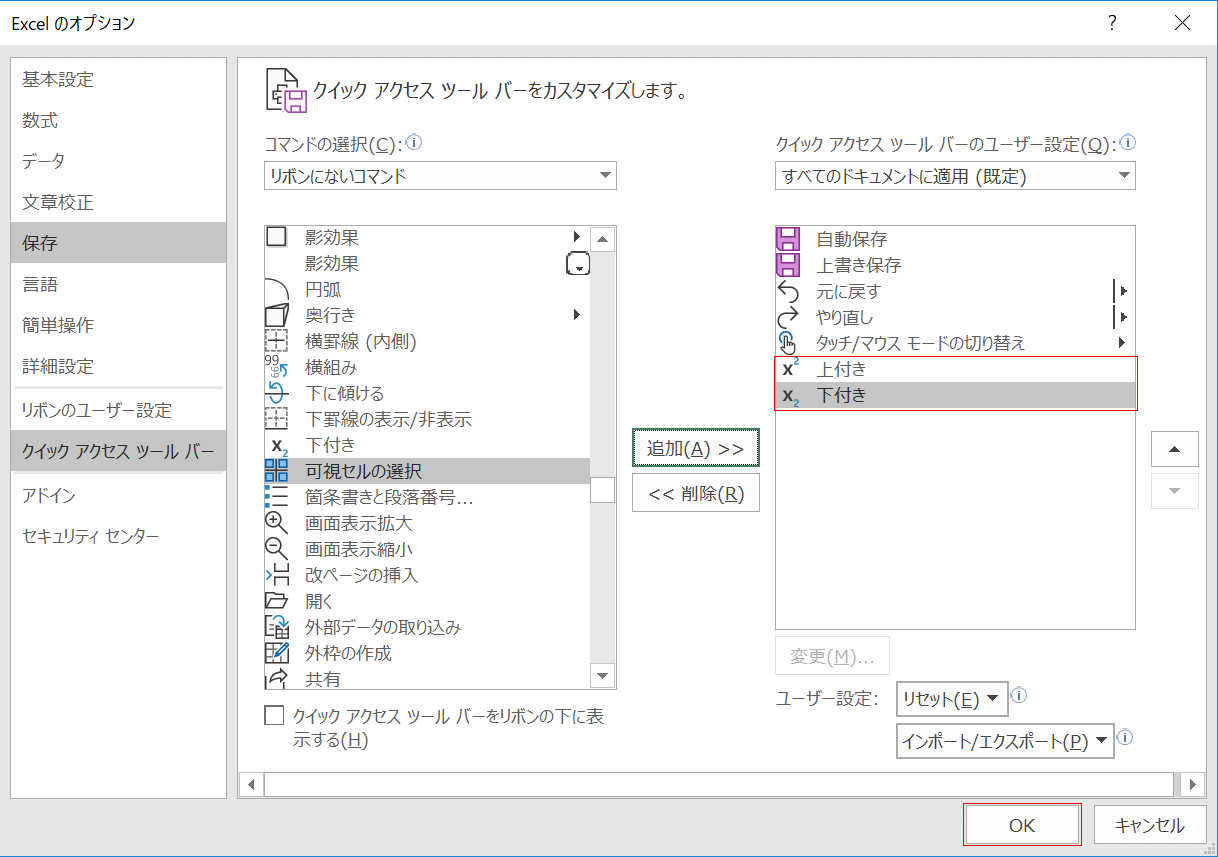Click the horizontal scrollbar left arrow
Viewport: 1218px width, 857px height.
tap(251, 784)
